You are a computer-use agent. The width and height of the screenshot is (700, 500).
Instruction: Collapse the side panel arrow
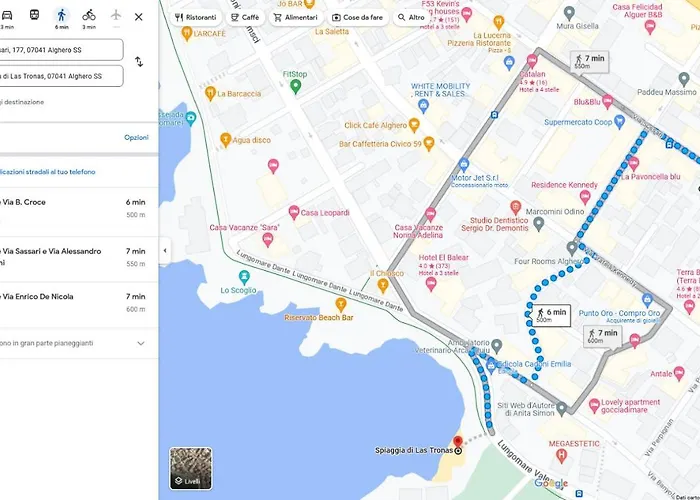tap(165, 250)
